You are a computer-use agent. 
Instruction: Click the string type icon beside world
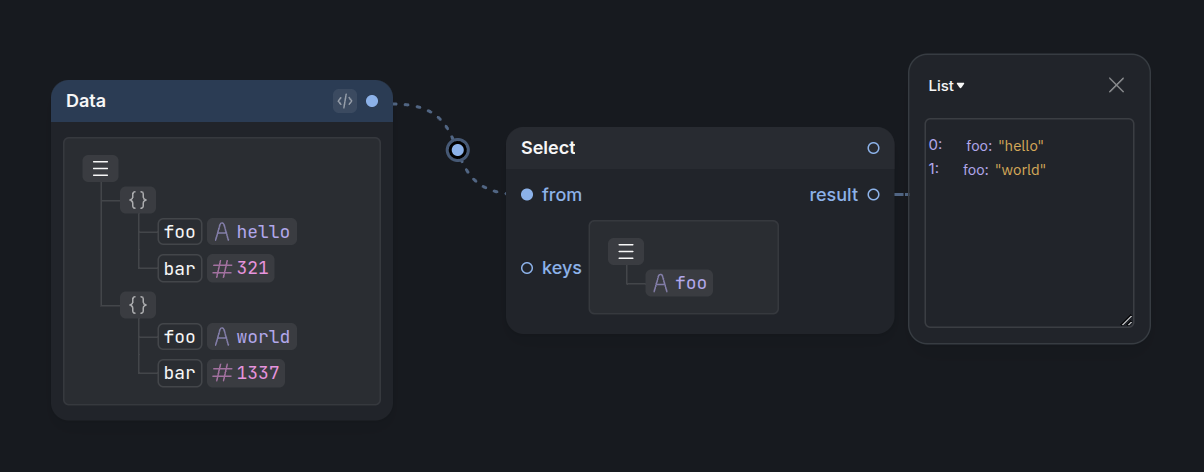(x=222, y=337)
